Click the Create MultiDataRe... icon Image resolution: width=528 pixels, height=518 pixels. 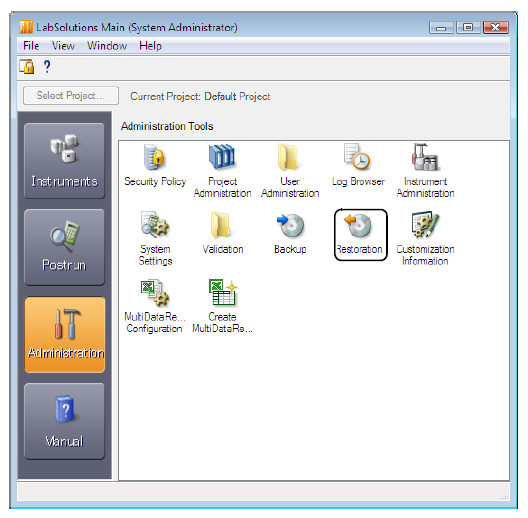222,306
